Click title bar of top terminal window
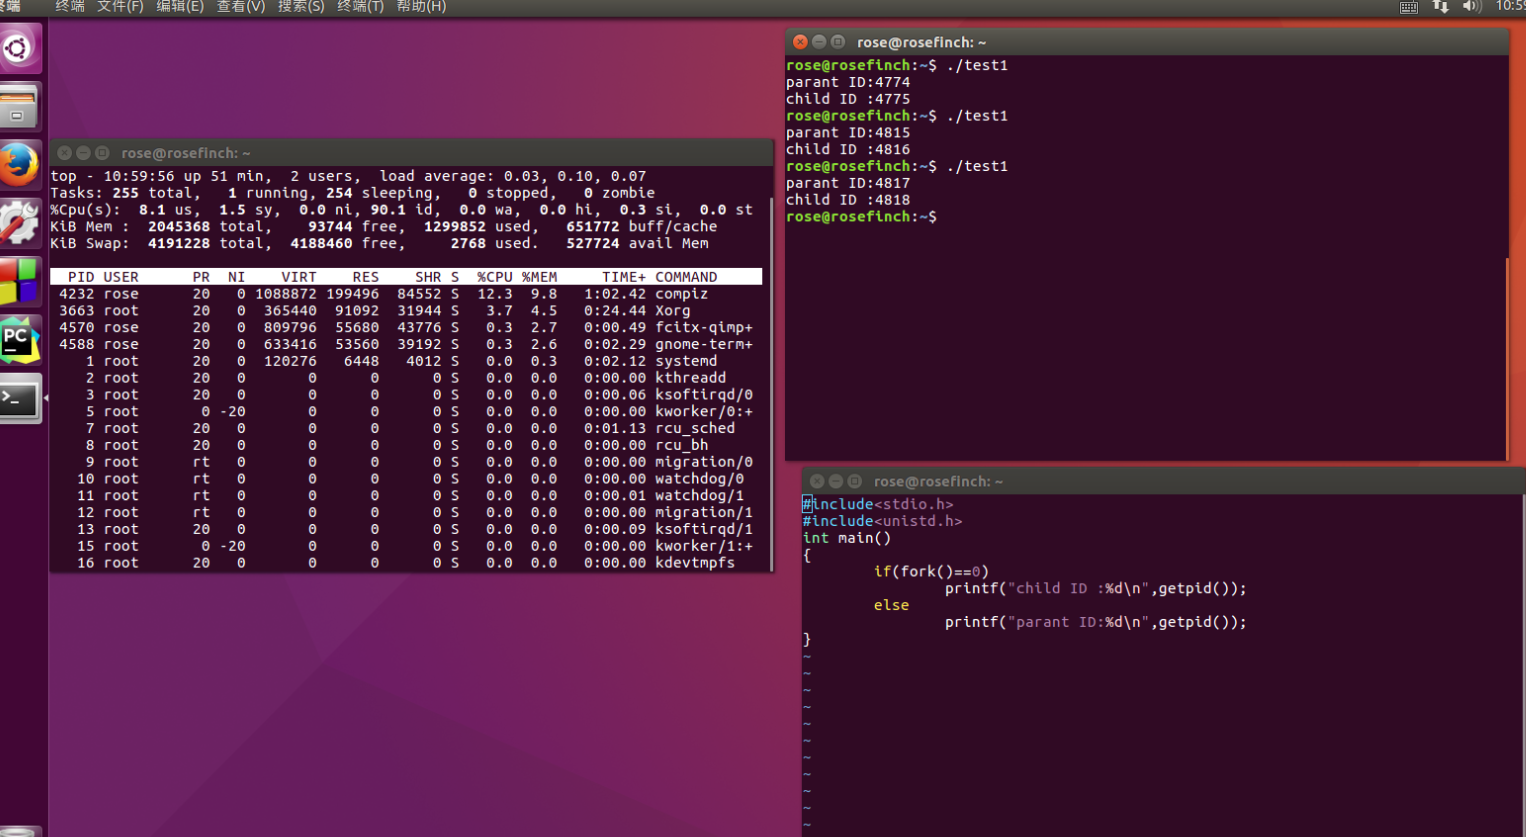This screenshot has height=837, width=1526. tap(411, 153)
